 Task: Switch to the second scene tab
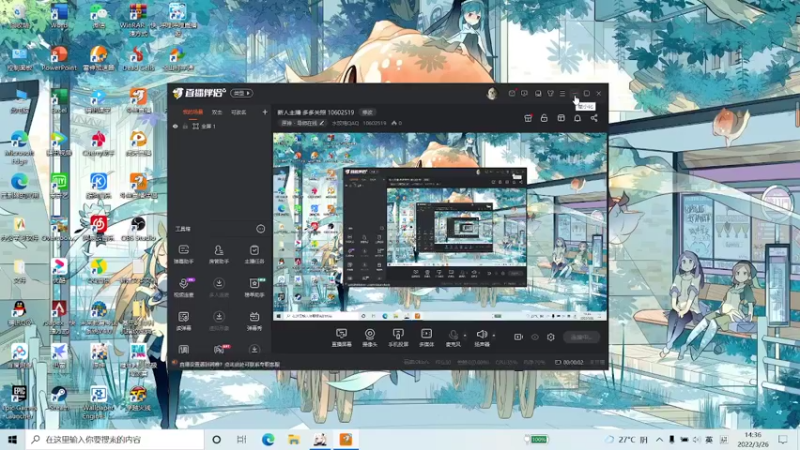click(217, 112)
